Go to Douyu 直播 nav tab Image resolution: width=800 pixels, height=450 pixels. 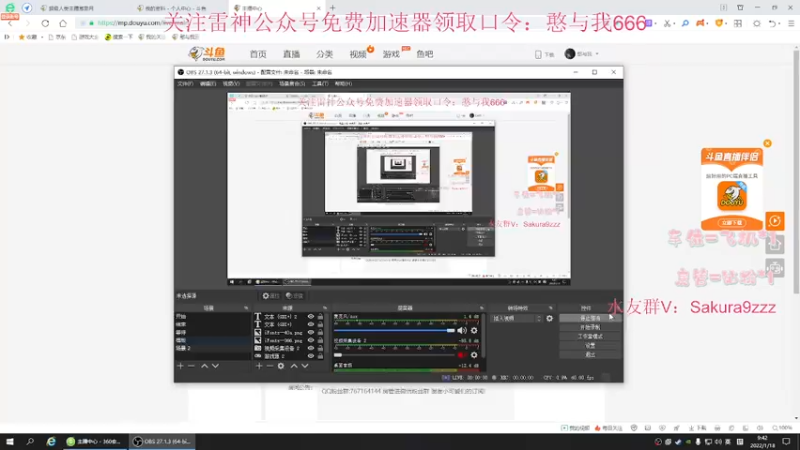point(291,54)
